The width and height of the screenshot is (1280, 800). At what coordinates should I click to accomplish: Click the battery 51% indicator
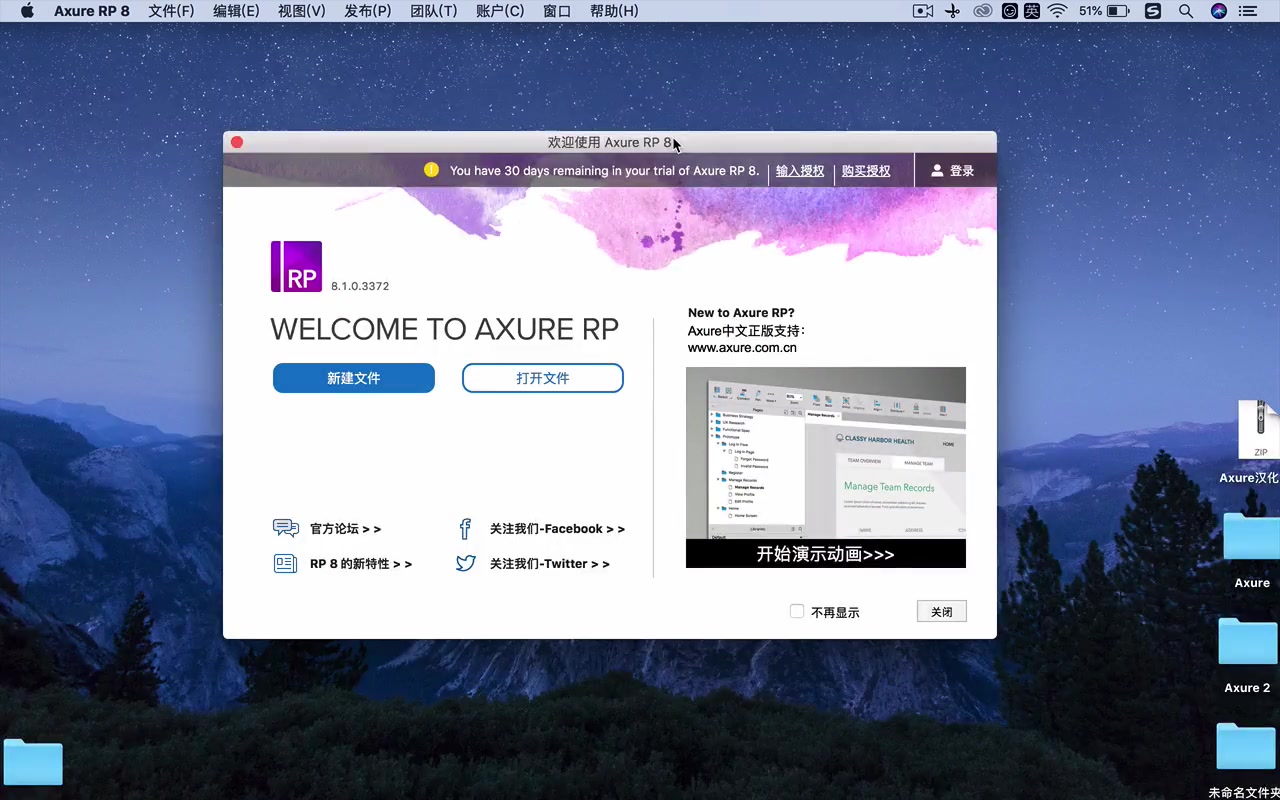(x=1104, y=11)
